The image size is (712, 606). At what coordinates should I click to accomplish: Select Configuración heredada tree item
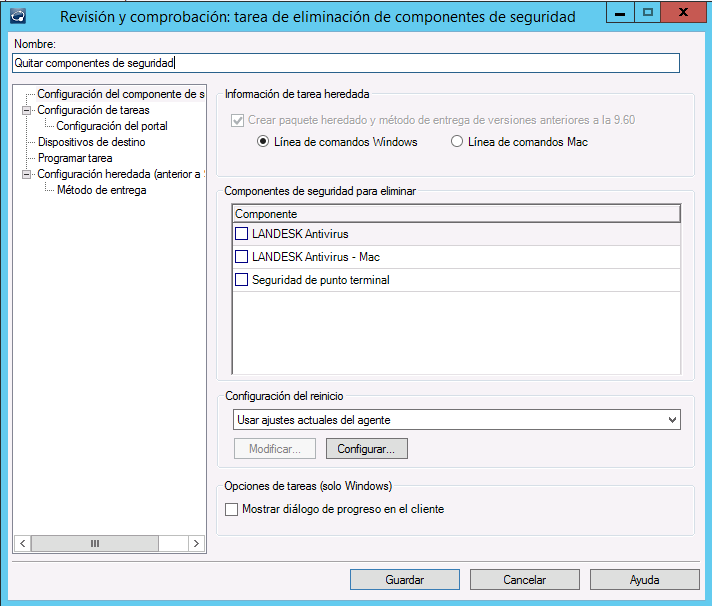tap(121, 174)
